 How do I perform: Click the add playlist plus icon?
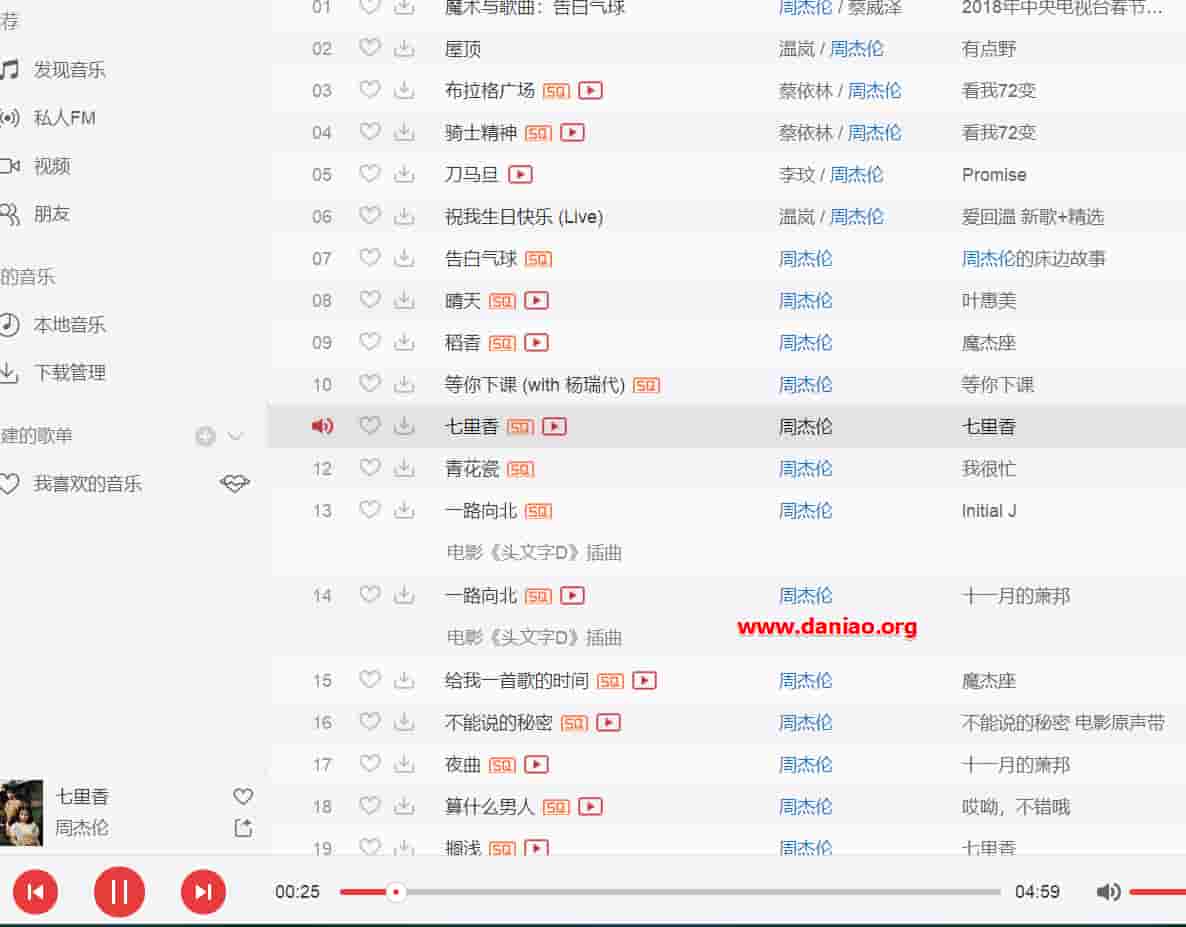pos(205,436)
